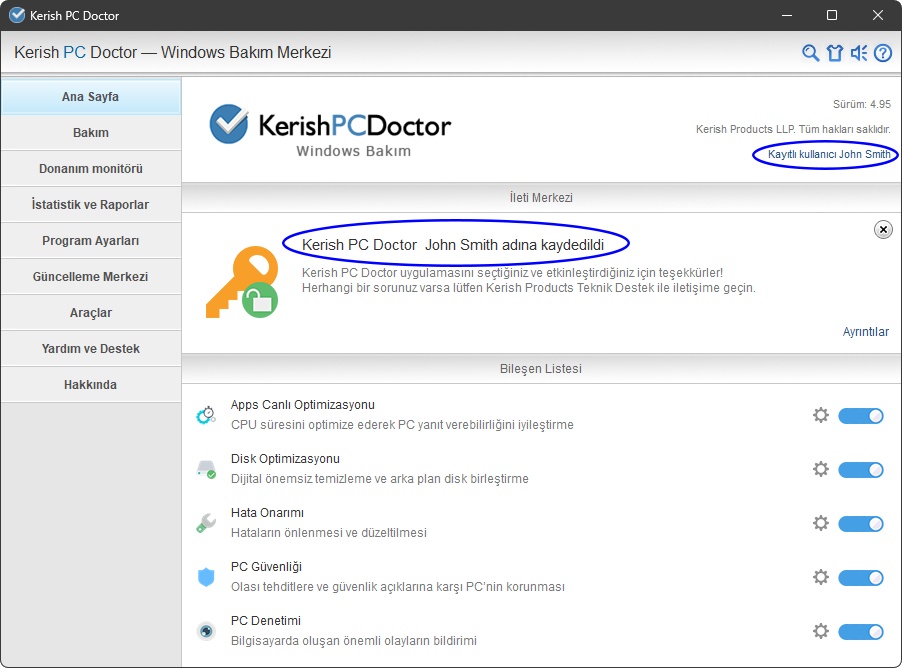Mute sounds with the speaker icon

(x=859, y=53)
